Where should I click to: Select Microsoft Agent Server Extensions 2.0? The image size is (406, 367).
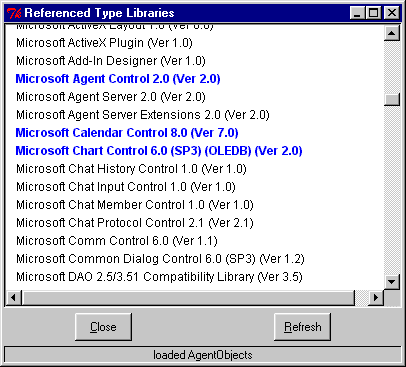pos(143,115)
